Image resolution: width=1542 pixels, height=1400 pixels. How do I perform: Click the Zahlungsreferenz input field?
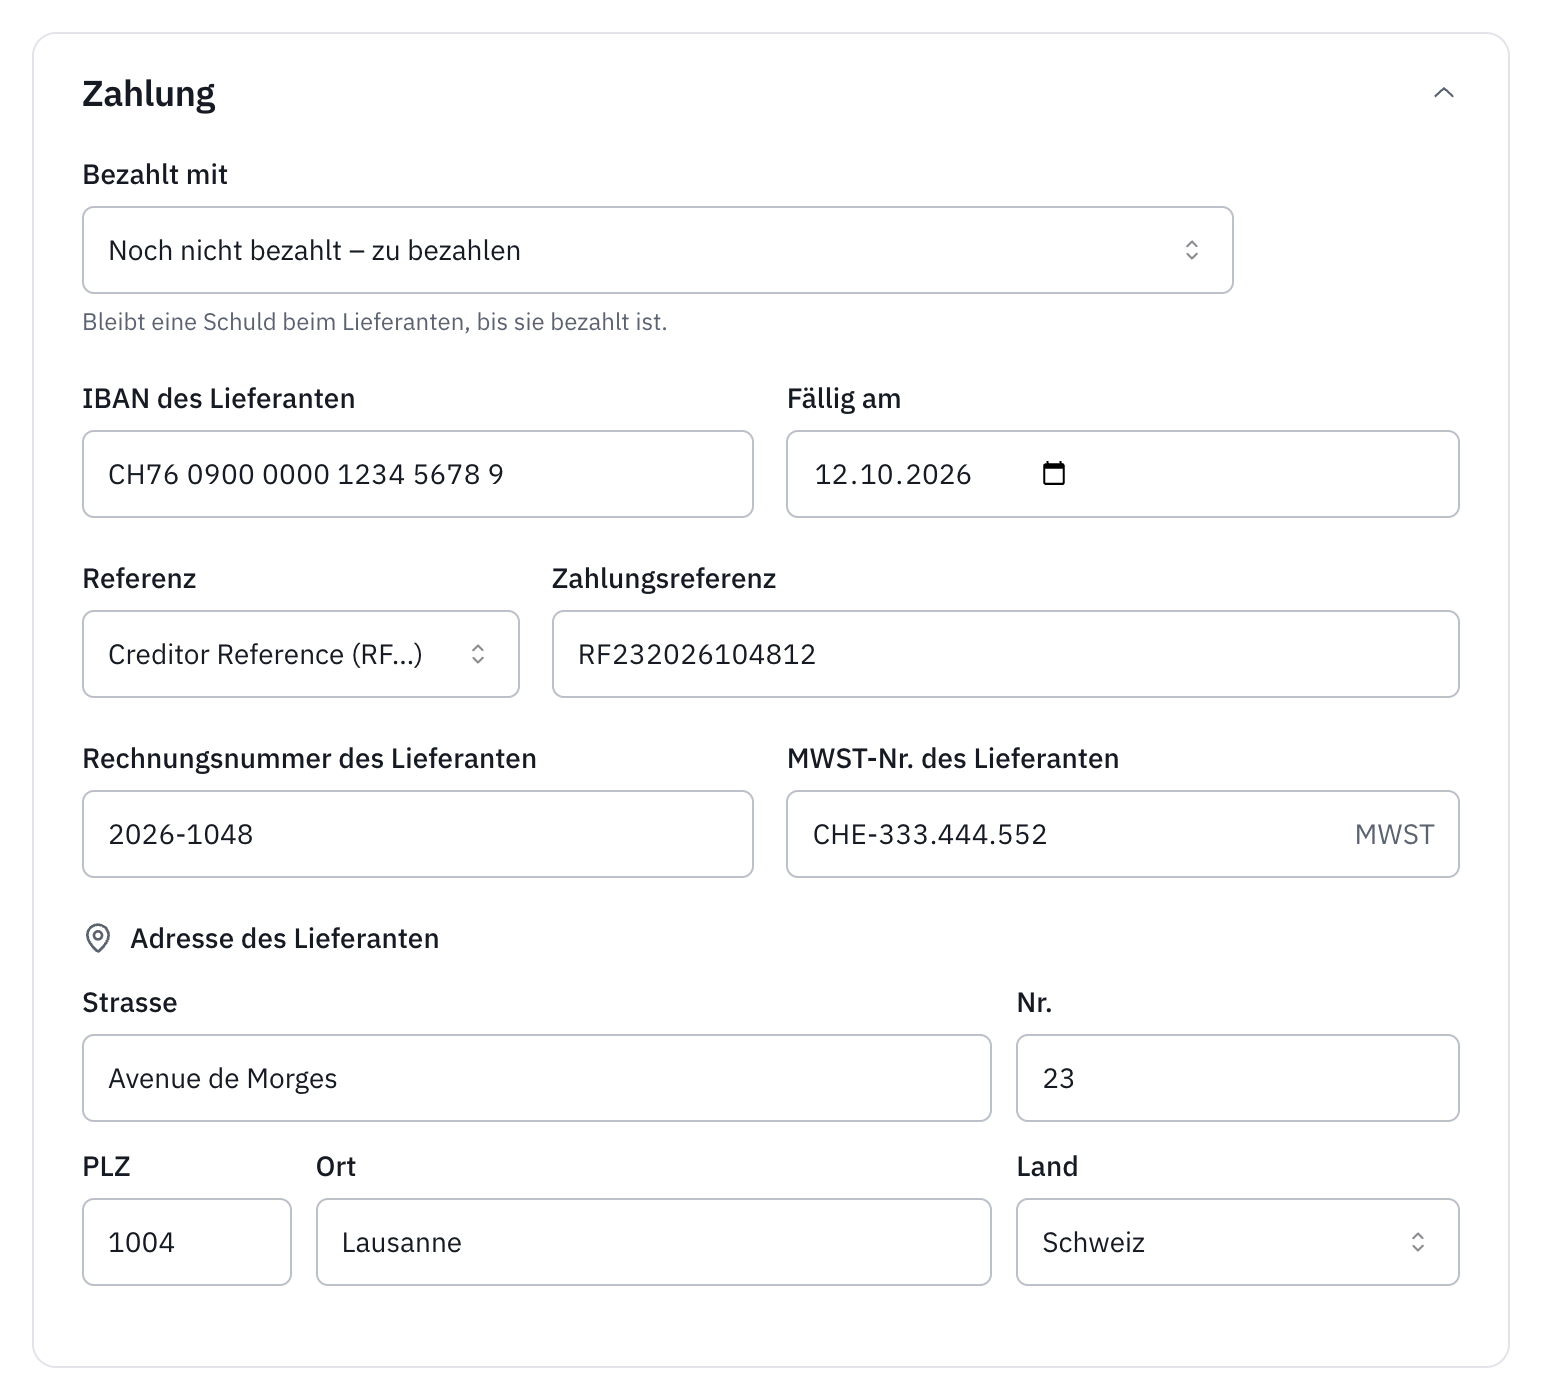pyautogui.click(x=1005, y=654)
